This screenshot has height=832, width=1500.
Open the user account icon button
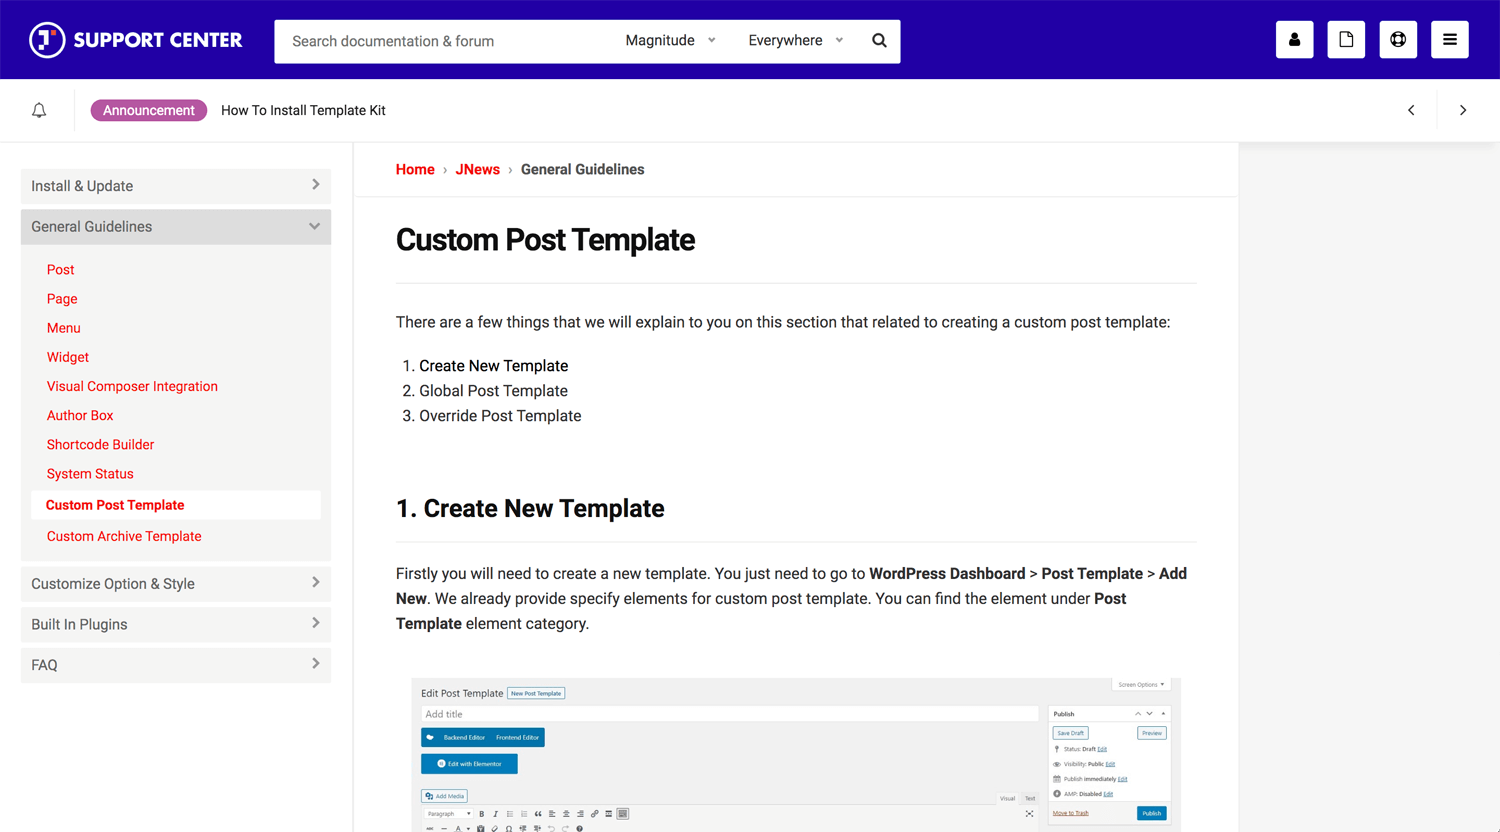click(1294, 40)
